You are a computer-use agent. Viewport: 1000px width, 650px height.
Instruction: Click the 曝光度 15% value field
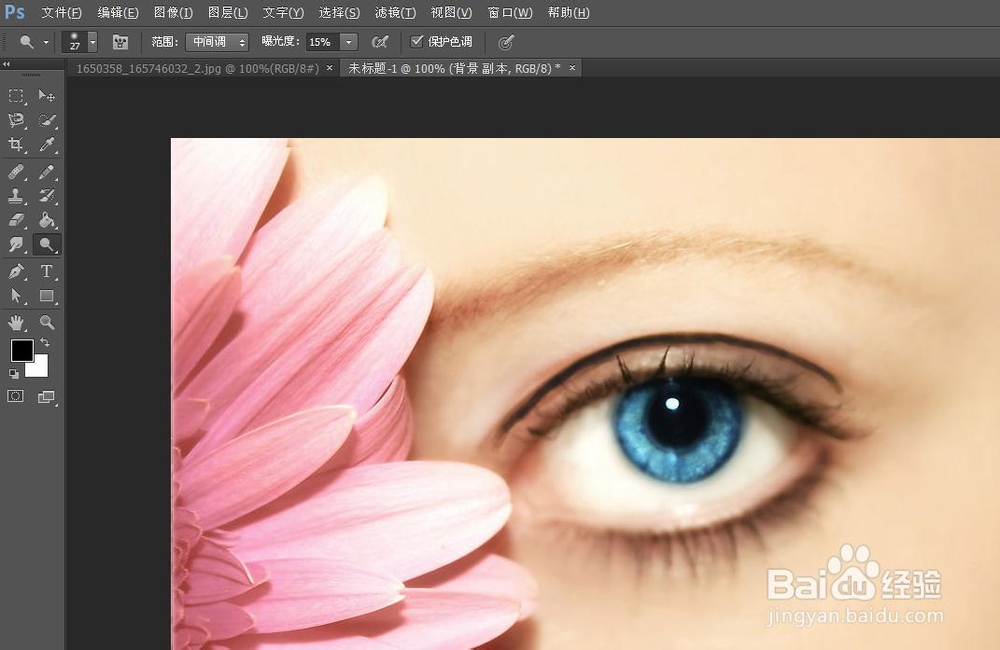[320, 42]
